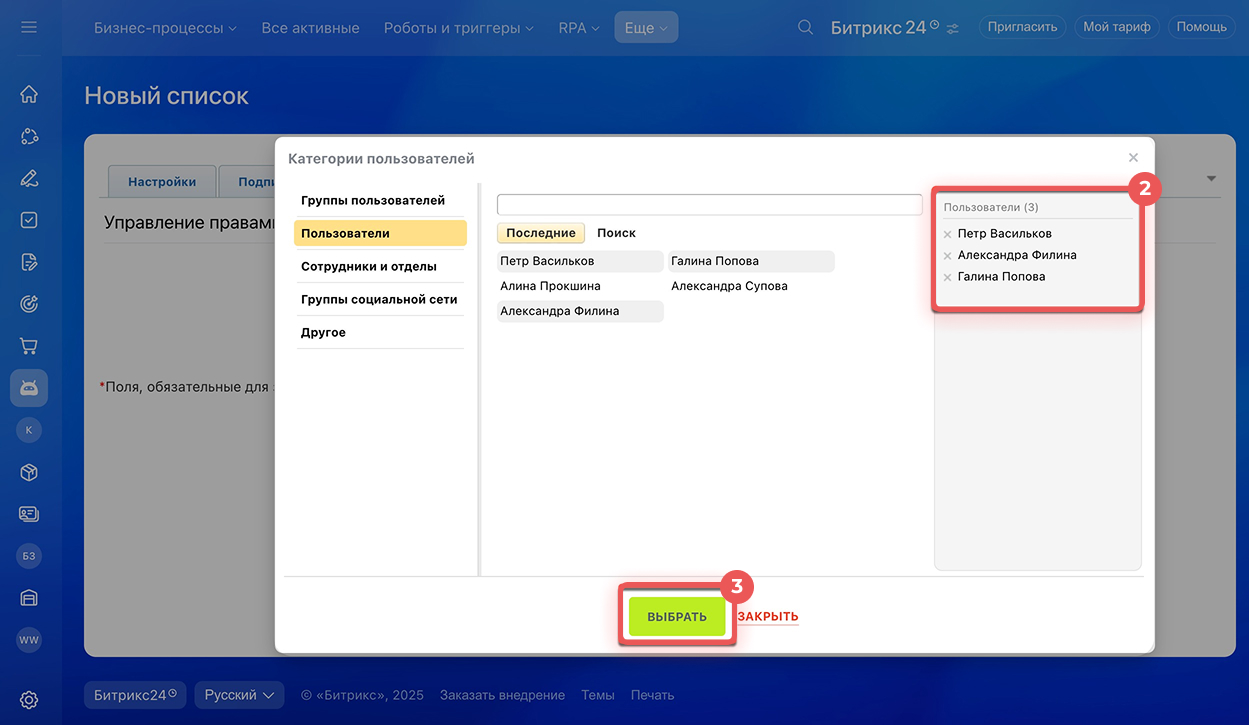
Task: Open the document edit icon in sidebar
Action: coord(29,262)
